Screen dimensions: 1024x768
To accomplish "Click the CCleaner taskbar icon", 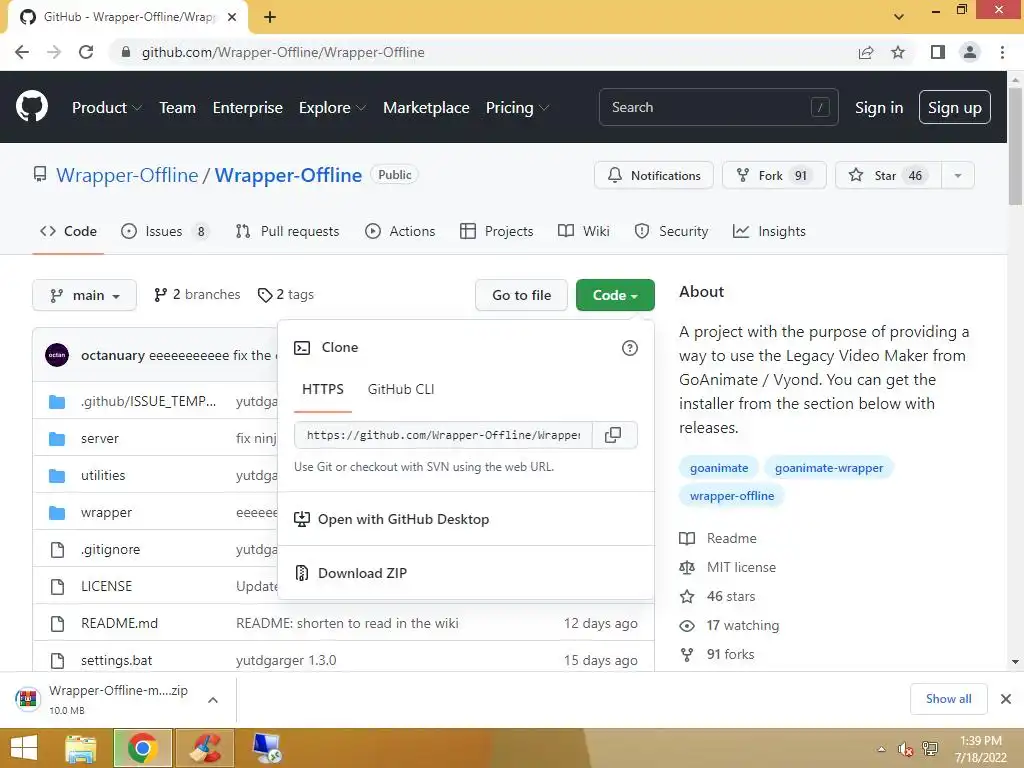I will [x=205, y=748].
